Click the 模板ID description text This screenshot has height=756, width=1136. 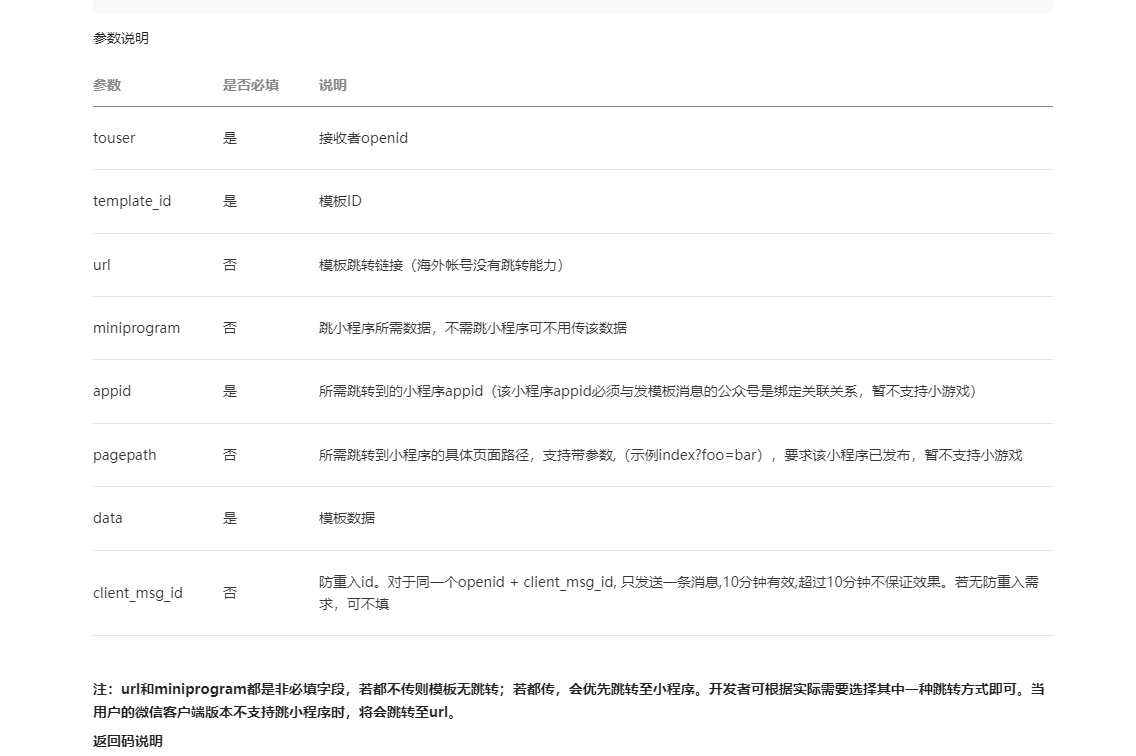coord(340,201)
